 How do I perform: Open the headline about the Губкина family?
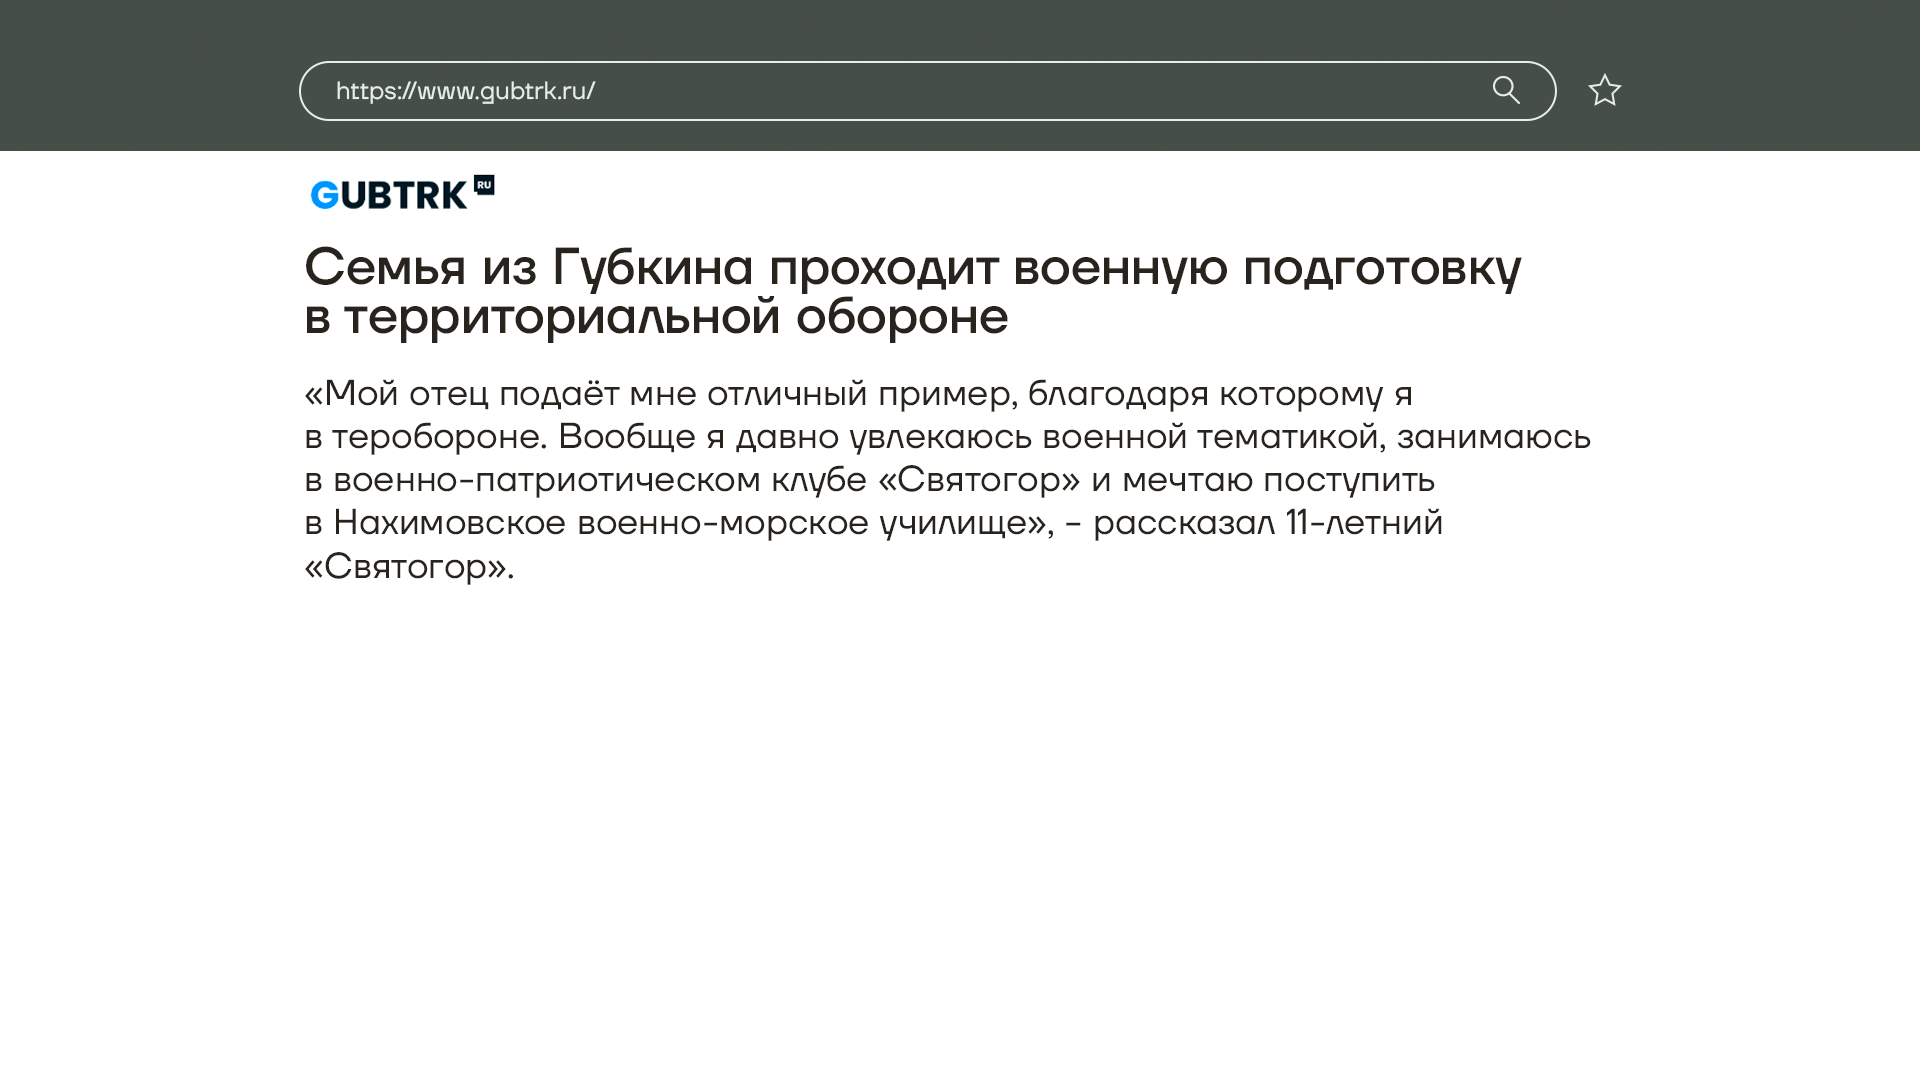tap(912, 268)
